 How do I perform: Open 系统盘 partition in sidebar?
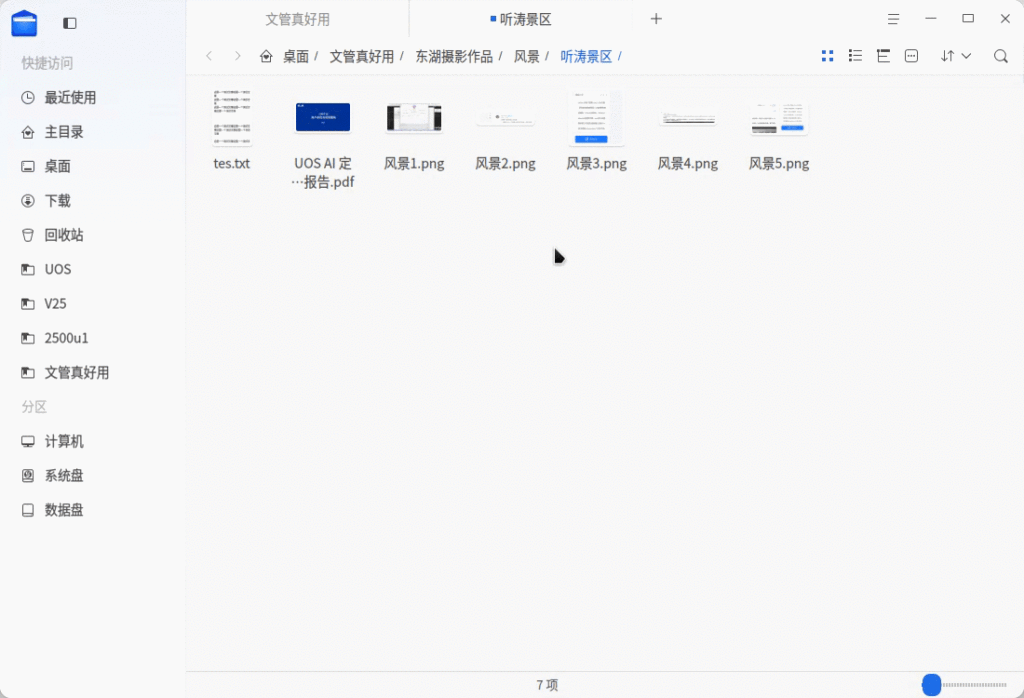tap(64, 475)
